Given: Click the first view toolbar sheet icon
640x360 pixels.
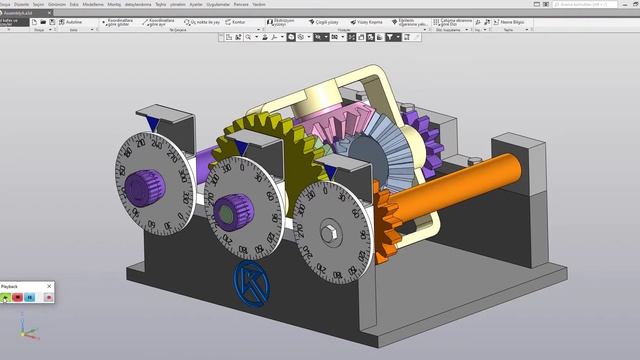Looking at the screenshot, I should (x=229, y=37).
